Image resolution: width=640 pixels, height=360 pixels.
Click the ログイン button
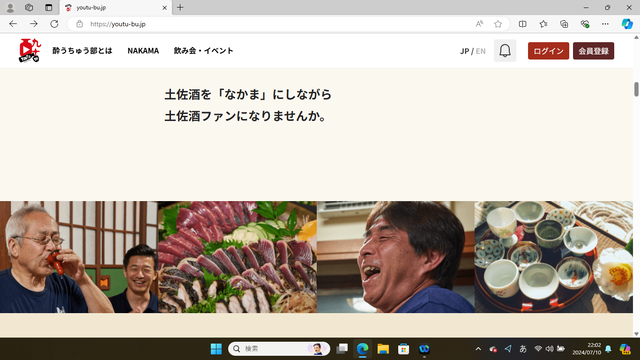coord(548,51)
